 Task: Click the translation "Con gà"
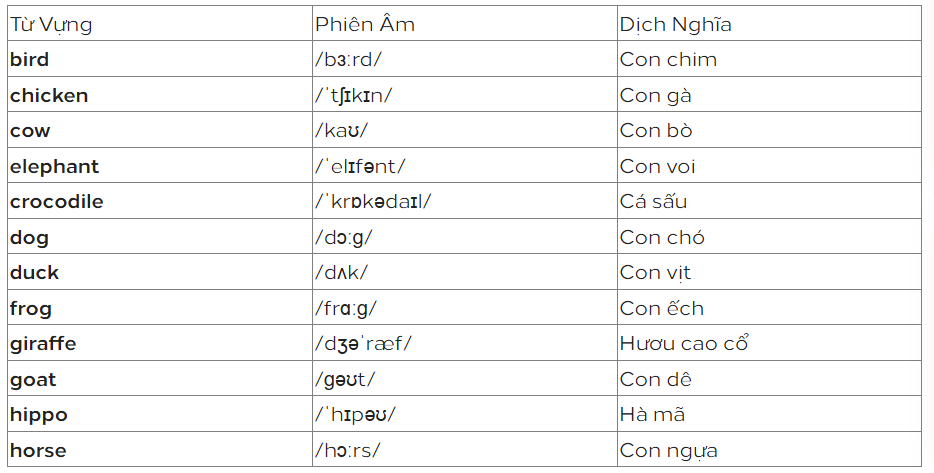click(x=655, y=95)
